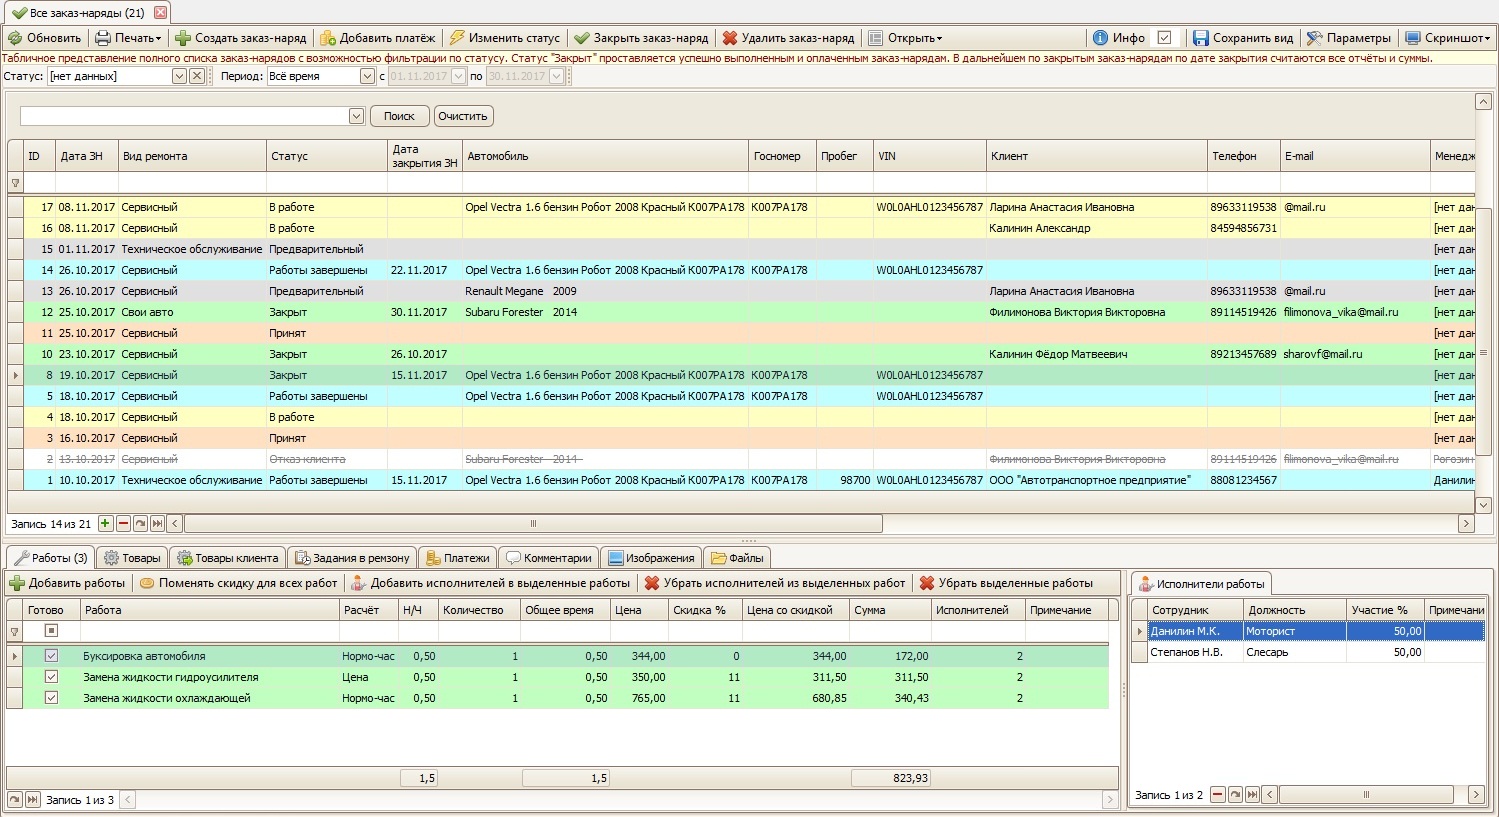Screen dimensions: 1499x817
Task: Click Добавить платёж toolbar button
Action: pos(378,38)
